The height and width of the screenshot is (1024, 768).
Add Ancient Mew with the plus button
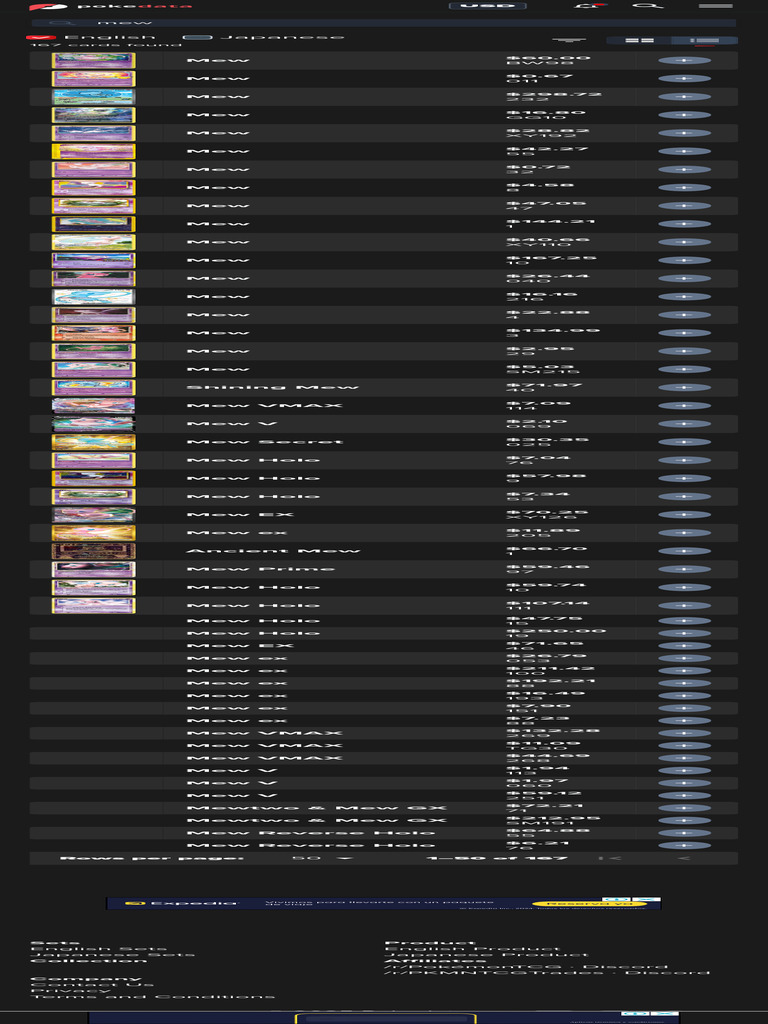coord(684,551)
